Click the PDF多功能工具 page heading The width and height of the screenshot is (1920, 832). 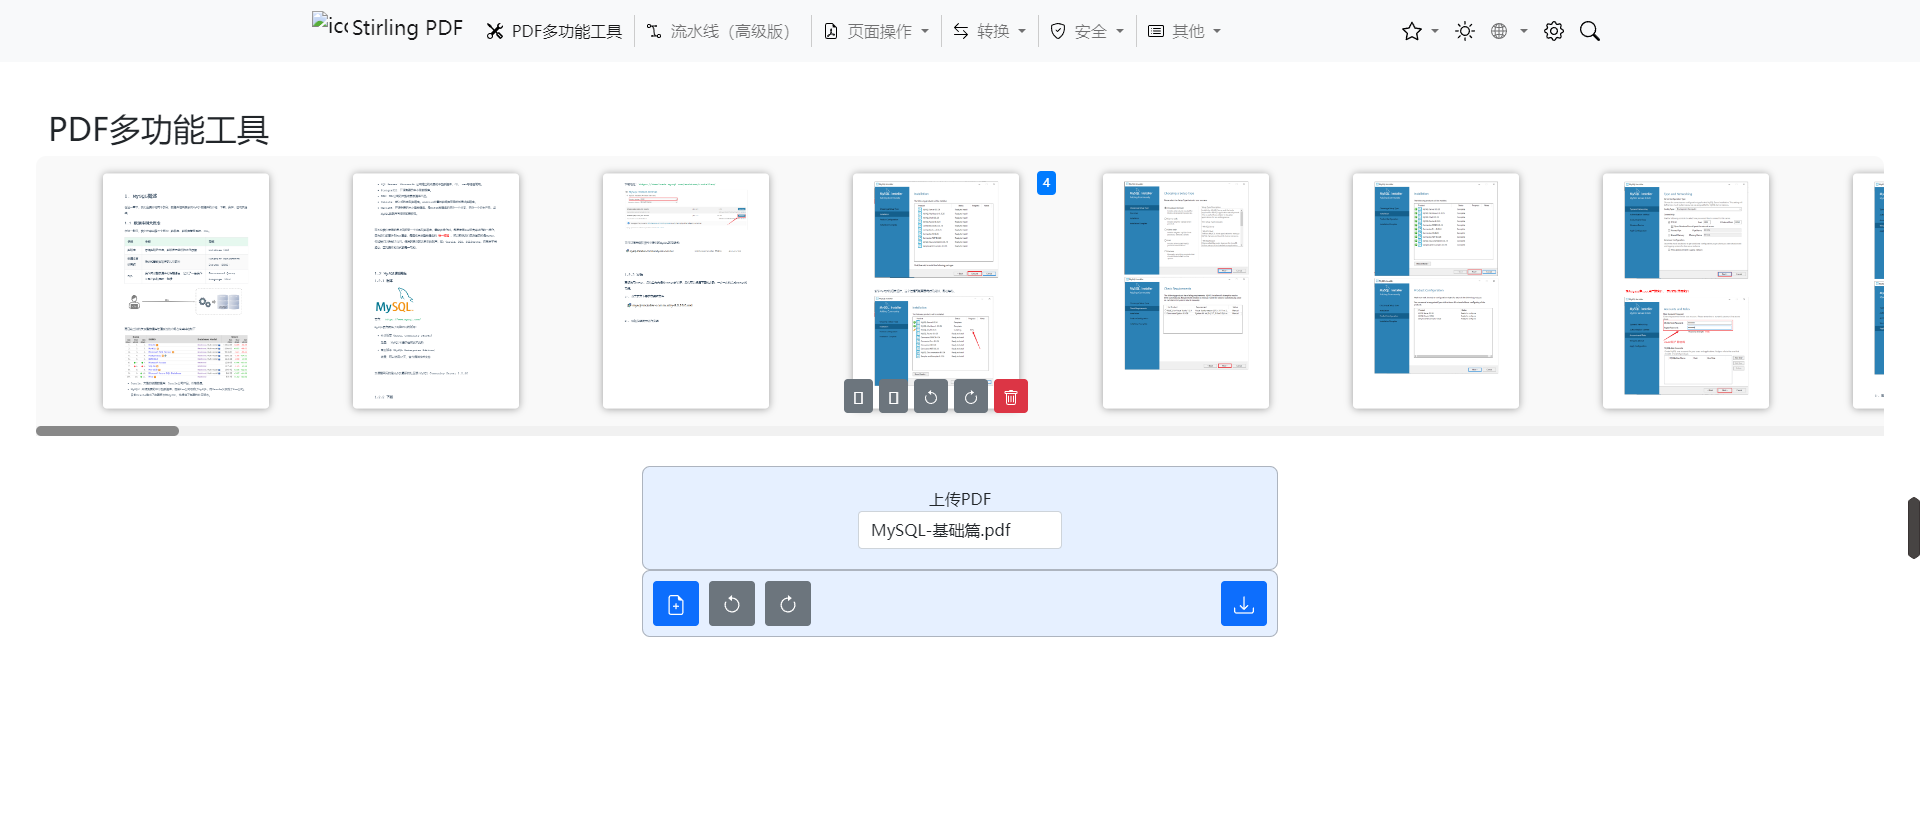tap(159, 130)
